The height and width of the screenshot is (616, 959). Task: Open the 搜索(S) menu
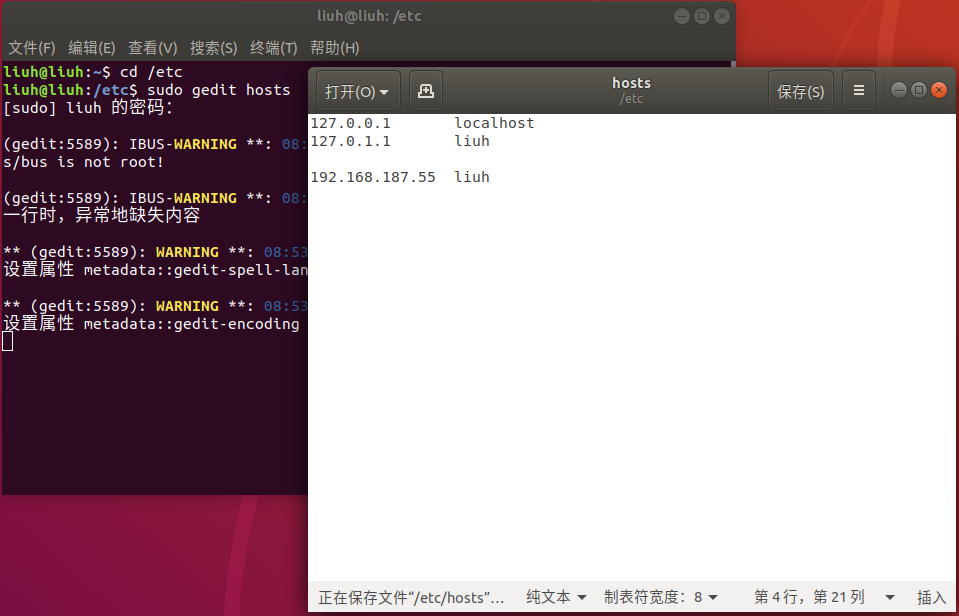(213, 47)
